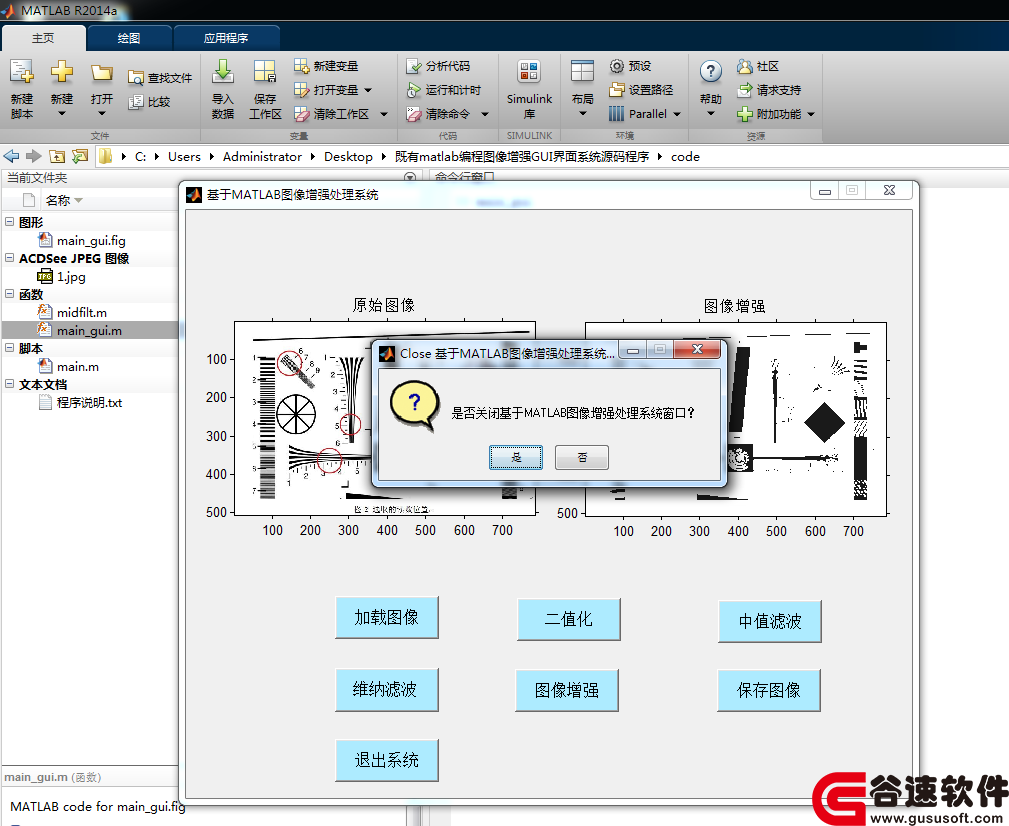1009x826 pixels.
Task: Click the 帮助 question mark icon
Action: (710, 71)
